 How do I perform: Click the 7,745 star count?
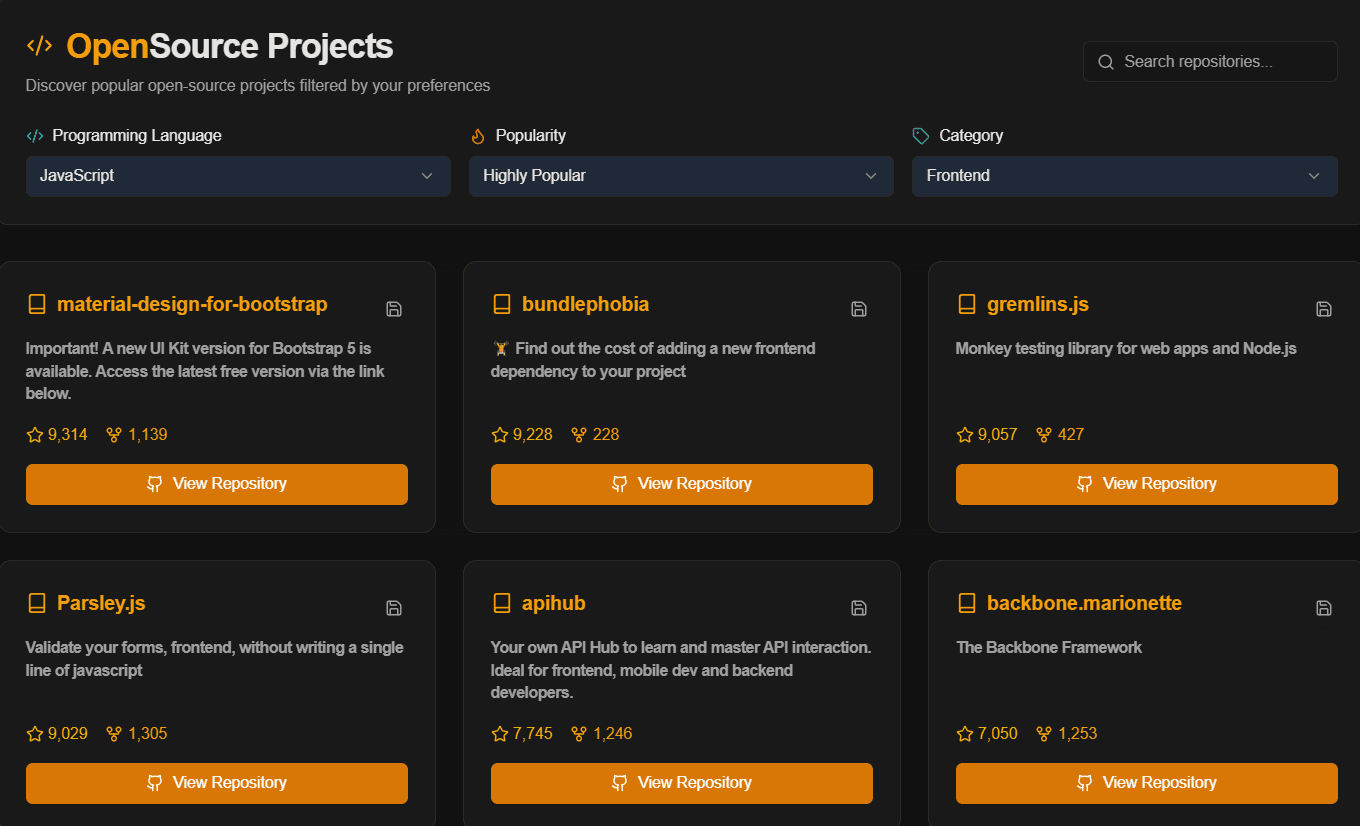[x=533, y=734]
